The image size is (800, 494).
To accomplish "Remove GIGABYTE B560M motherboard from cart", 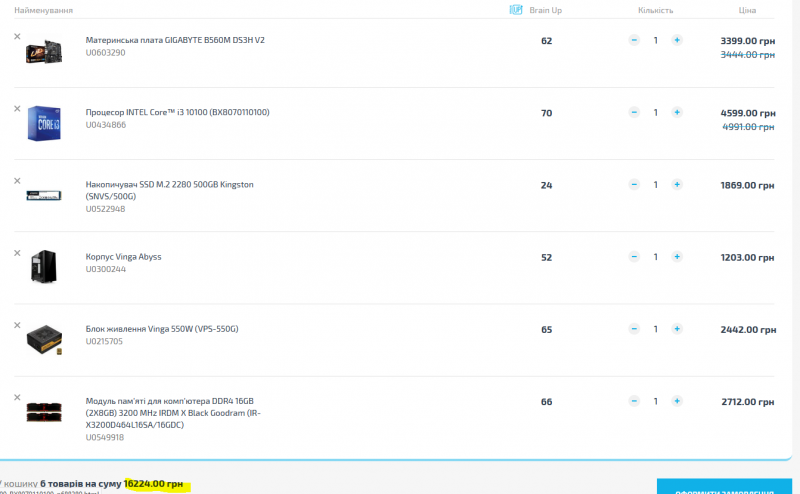I will [17, 36].
